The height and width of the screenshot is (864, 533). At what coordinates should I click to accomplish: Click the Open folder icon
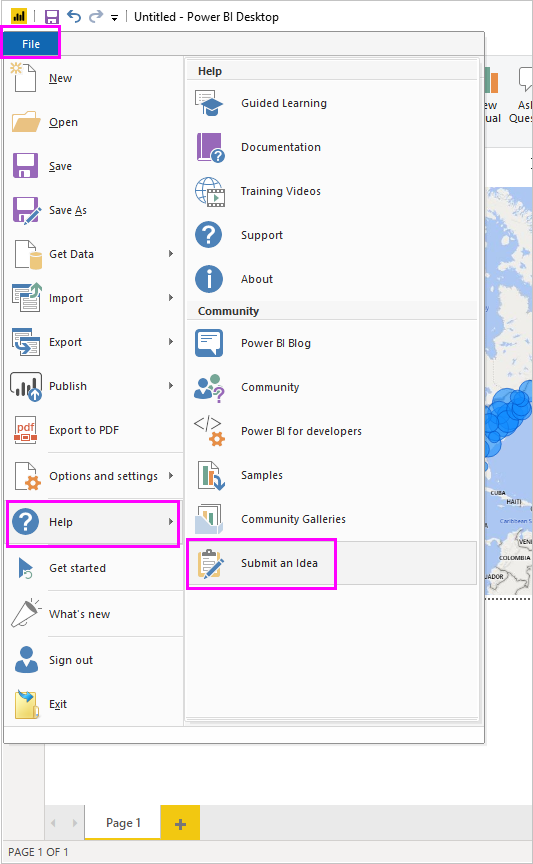coord(26,122)
